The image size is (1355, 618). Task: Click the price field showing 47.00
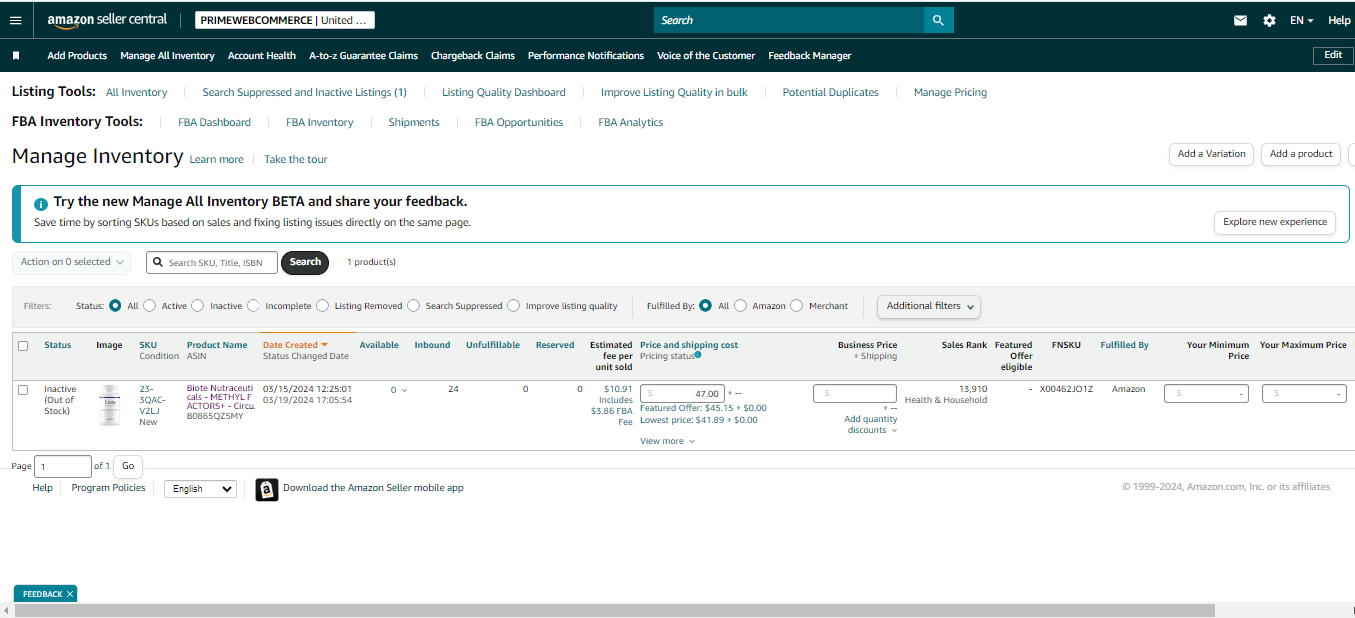[682, 394]
